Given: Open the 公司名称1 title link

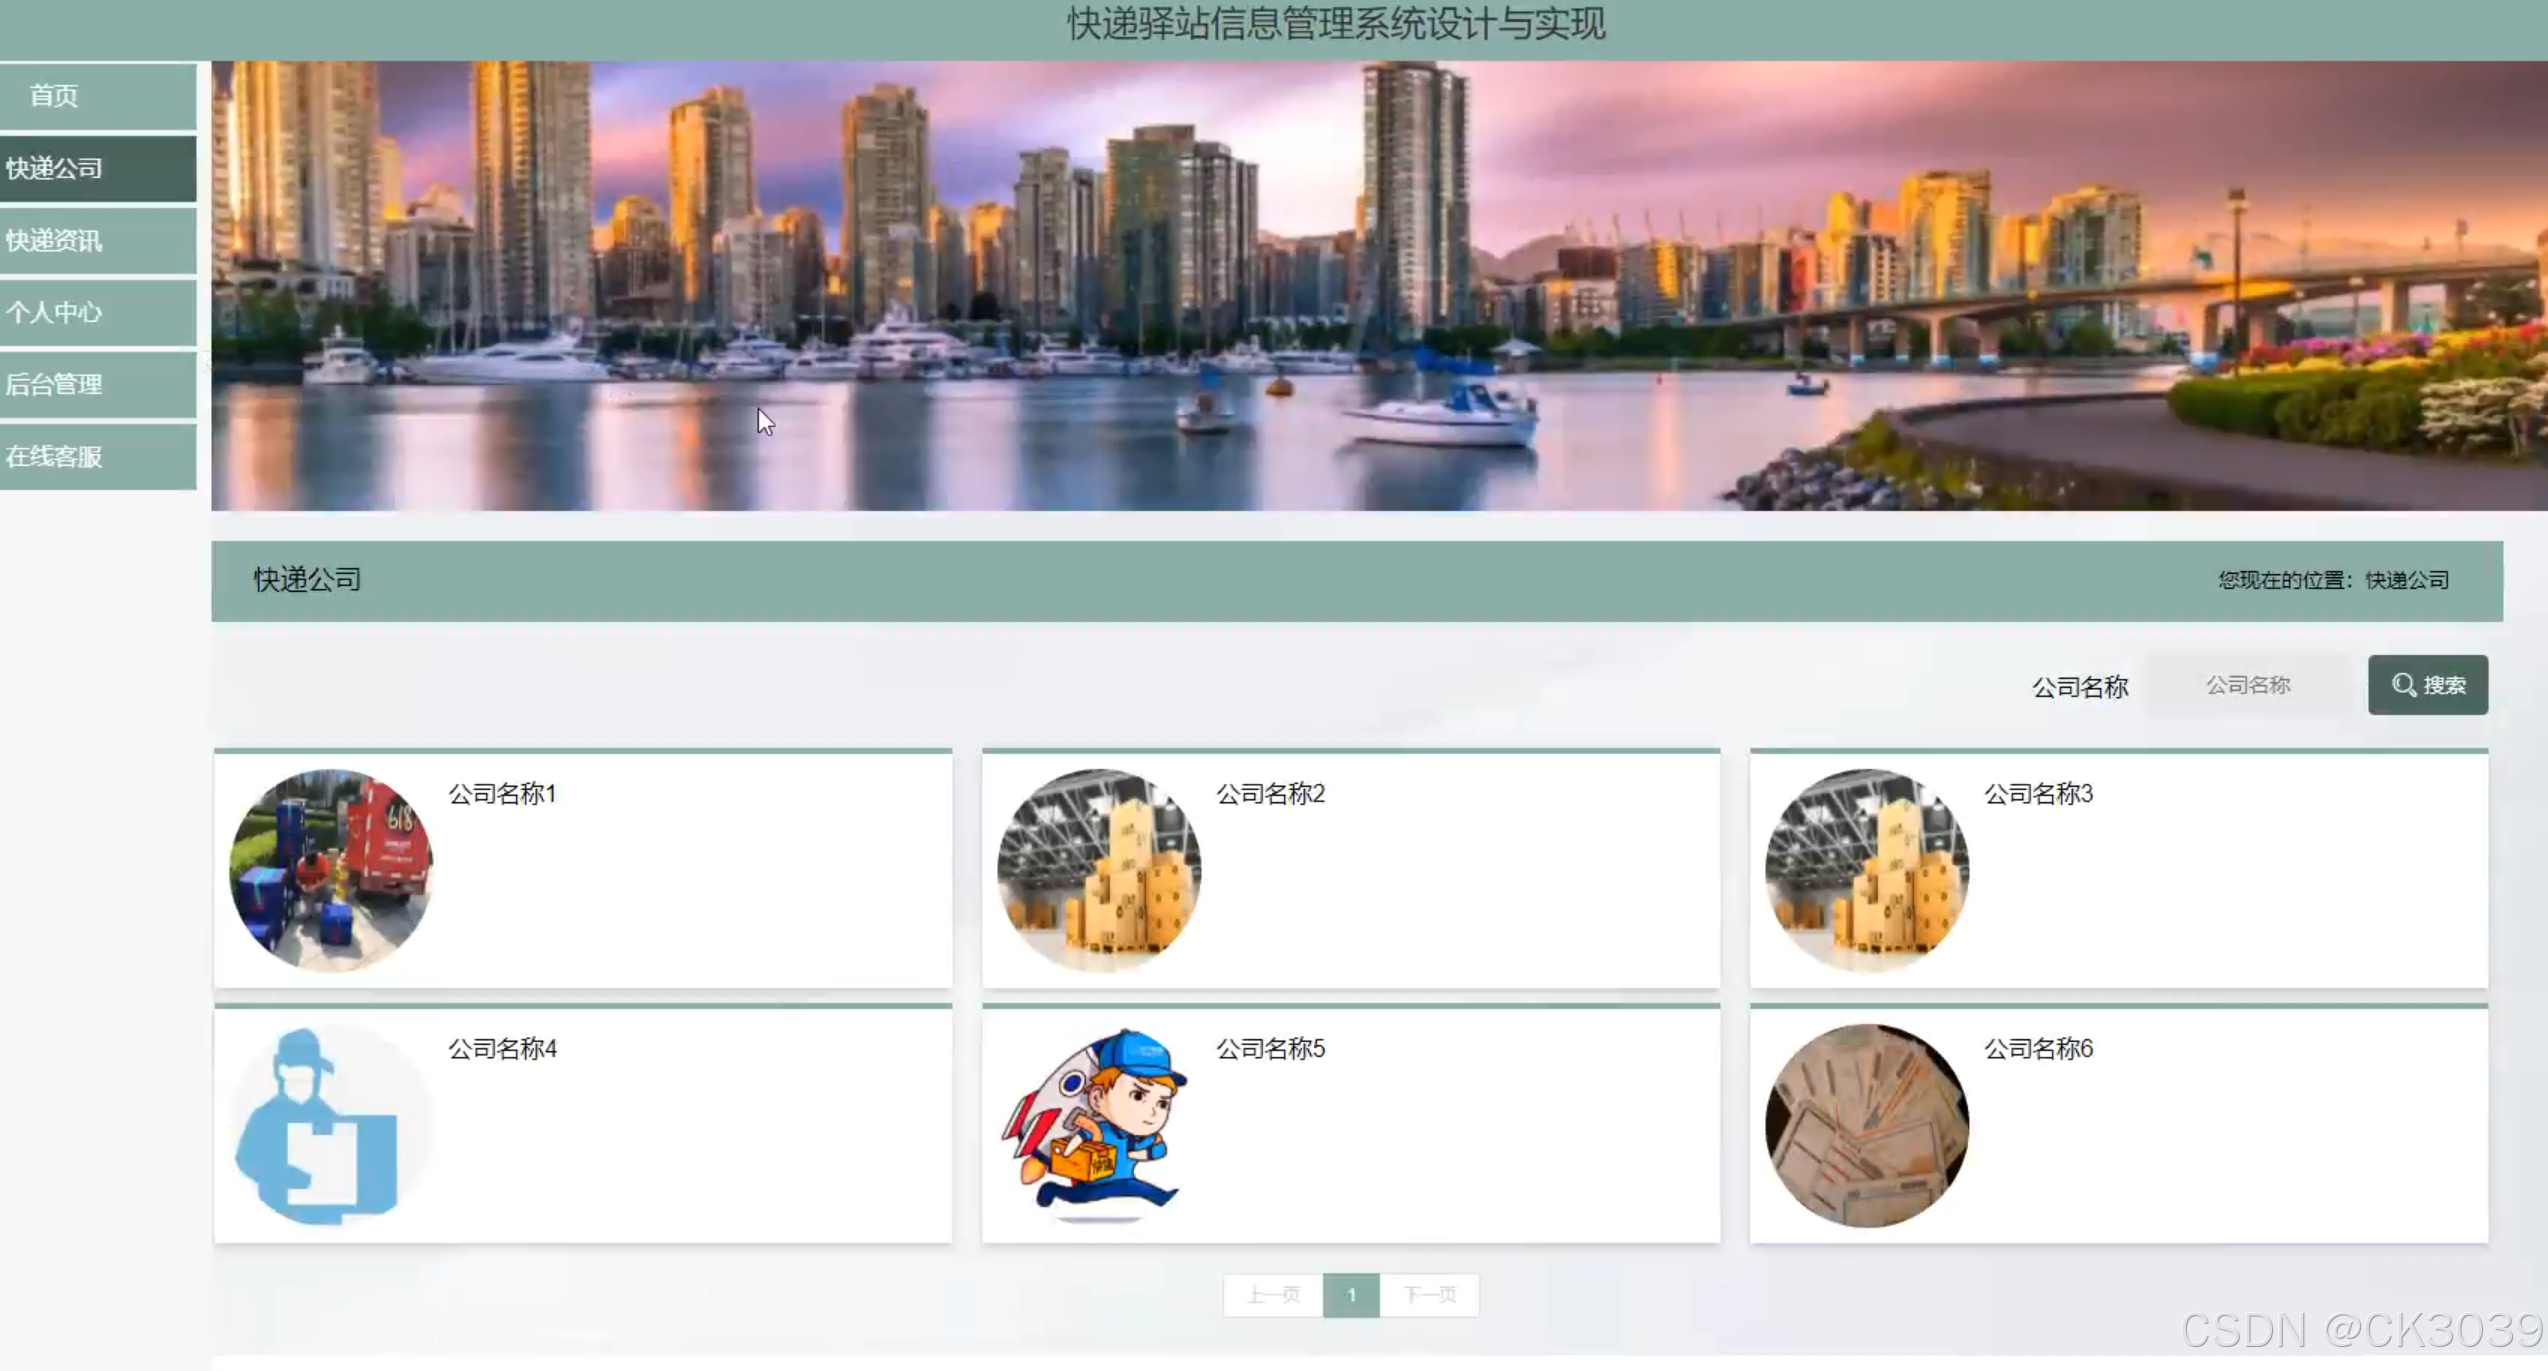Looking at the screenshot, I should 502,794.
